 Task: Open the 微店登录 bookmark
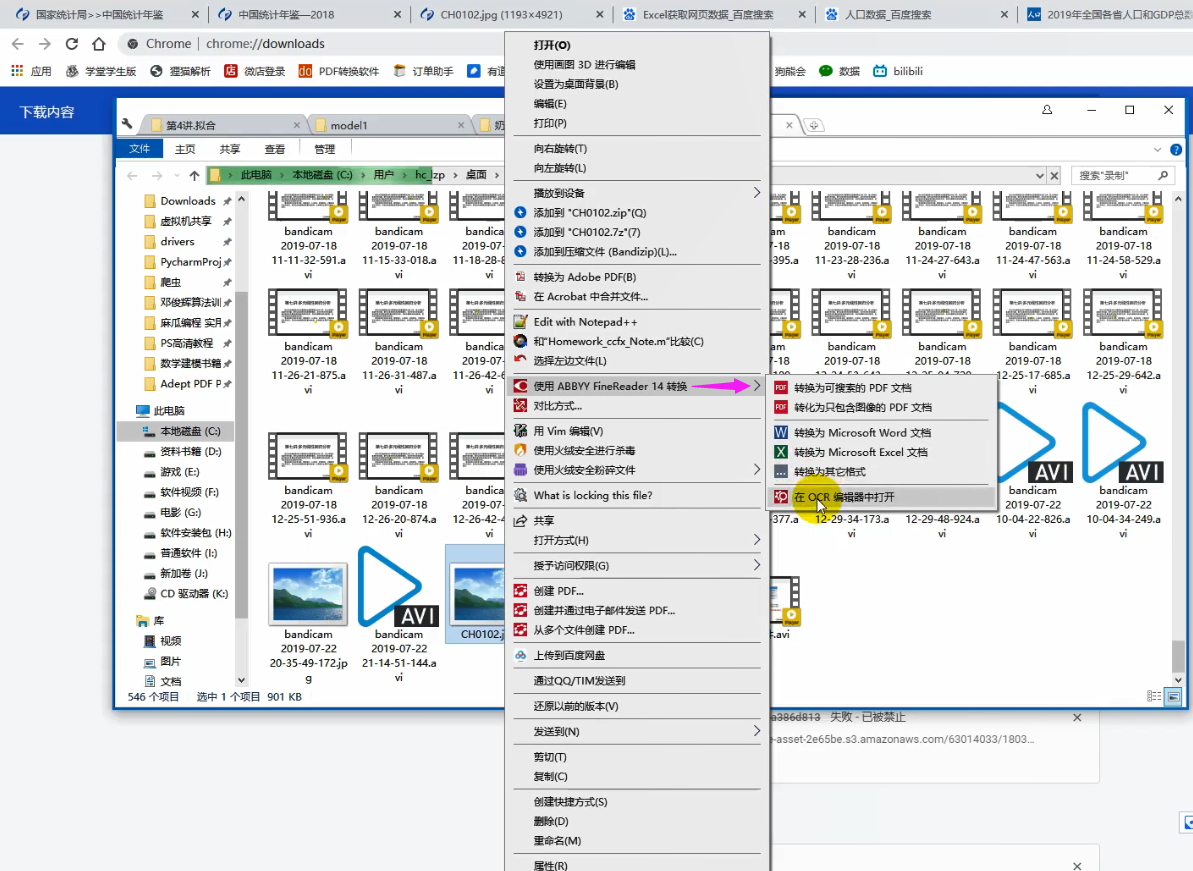[x=256, y=71]
